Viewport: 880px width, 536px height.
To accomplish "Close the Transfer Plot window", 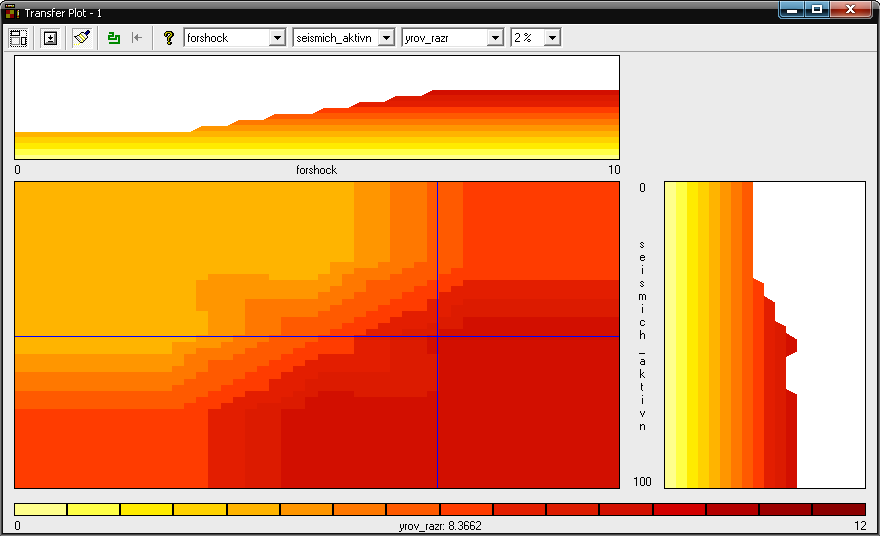I will tap(850, 10).
